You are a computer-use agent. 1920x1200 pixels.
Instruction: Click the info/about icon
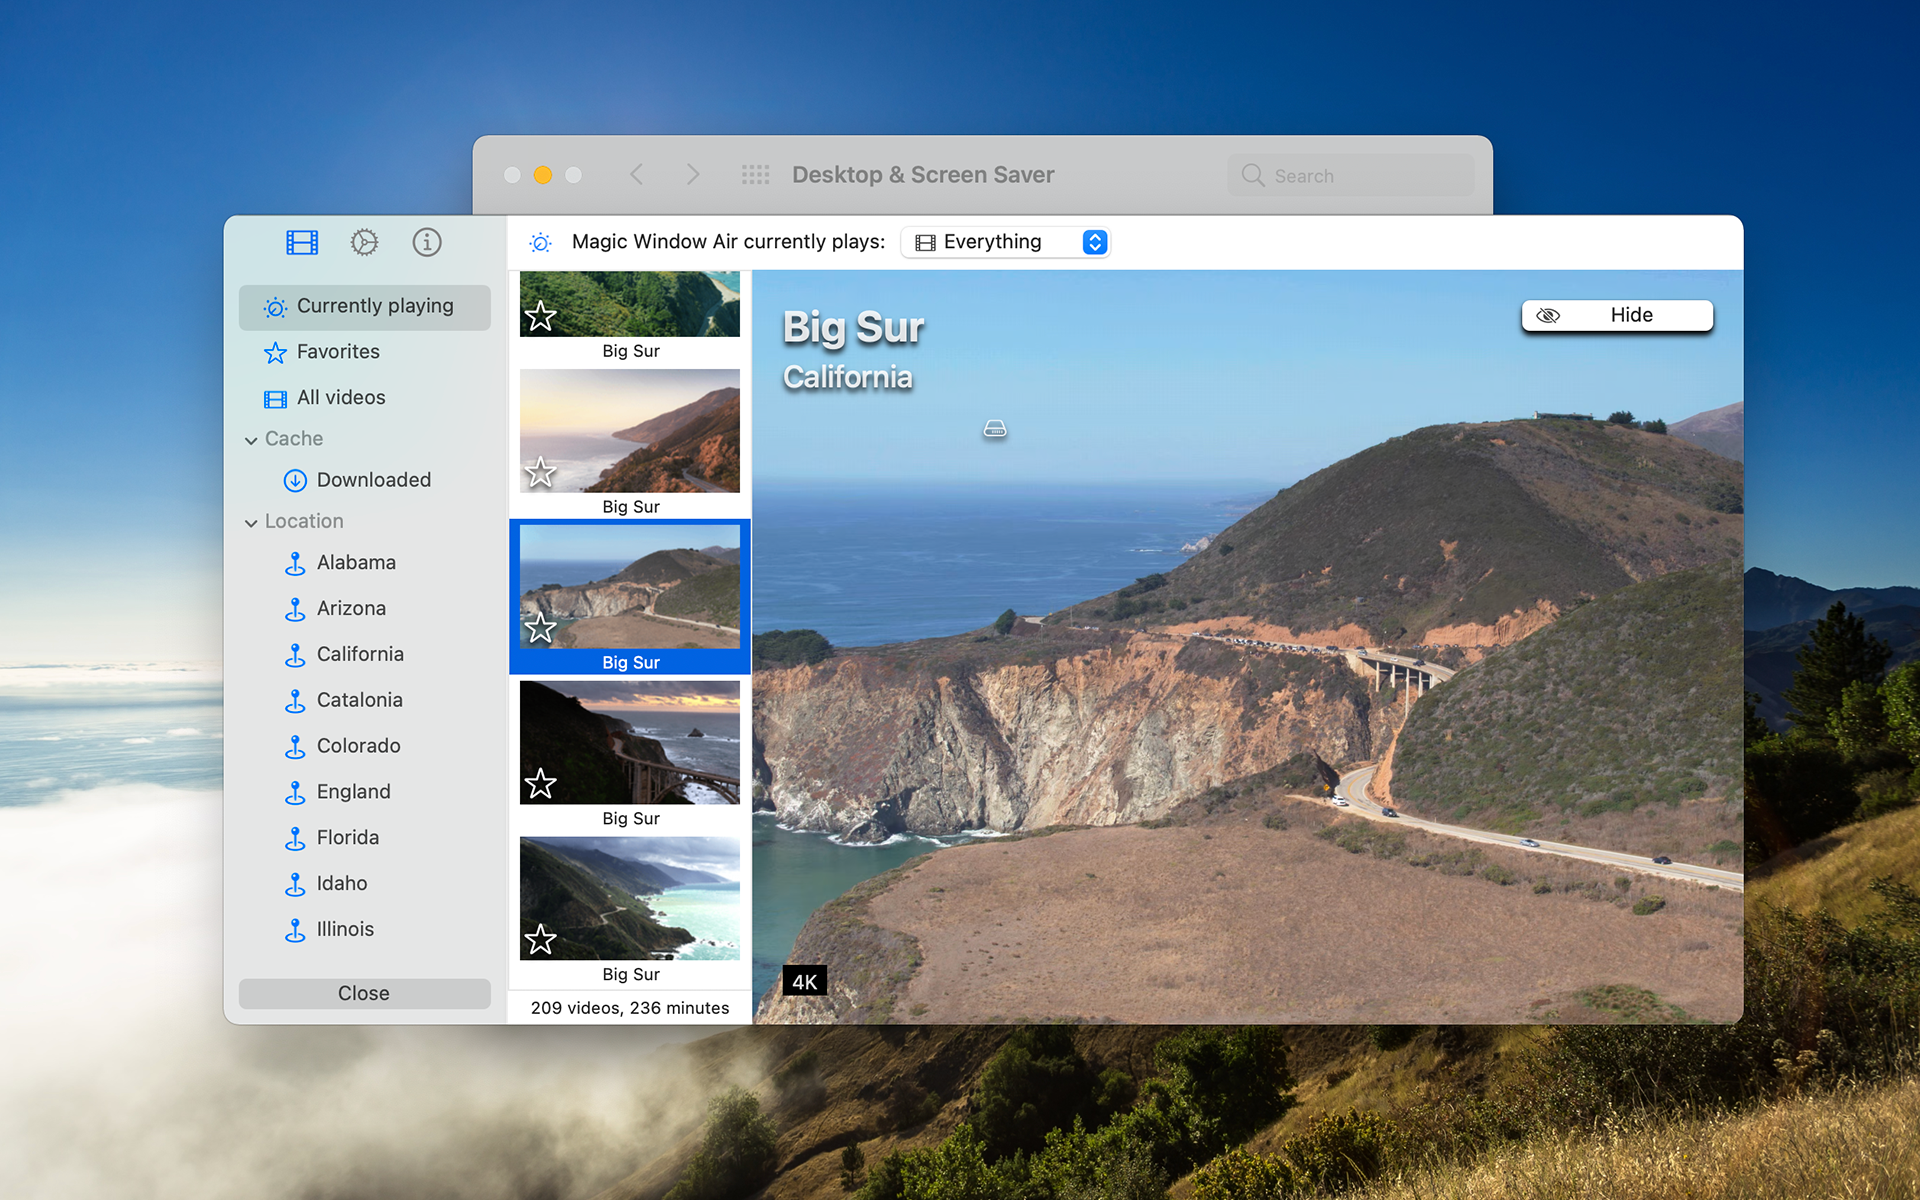pyautogui.click(x=426, y=243)
